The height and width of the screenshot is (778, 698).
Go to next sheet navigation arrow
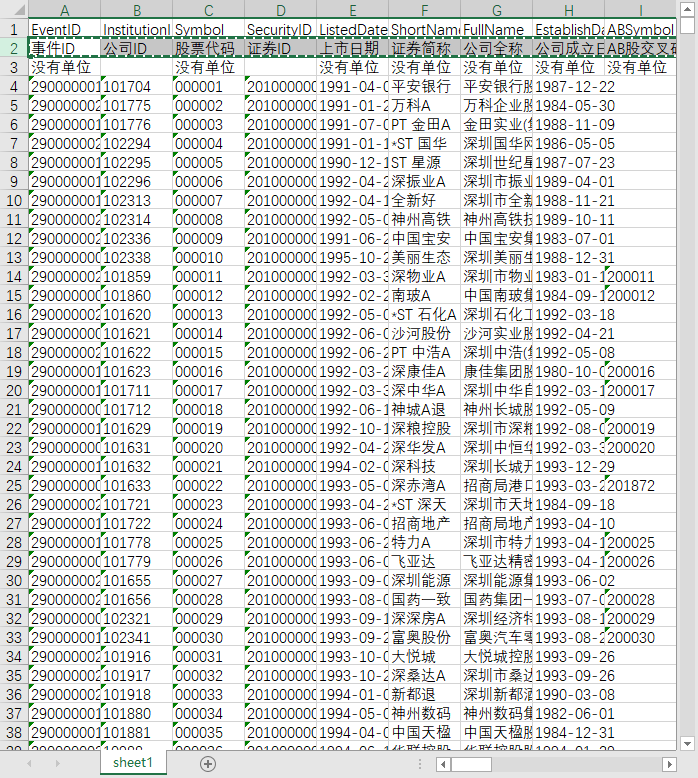58,764
